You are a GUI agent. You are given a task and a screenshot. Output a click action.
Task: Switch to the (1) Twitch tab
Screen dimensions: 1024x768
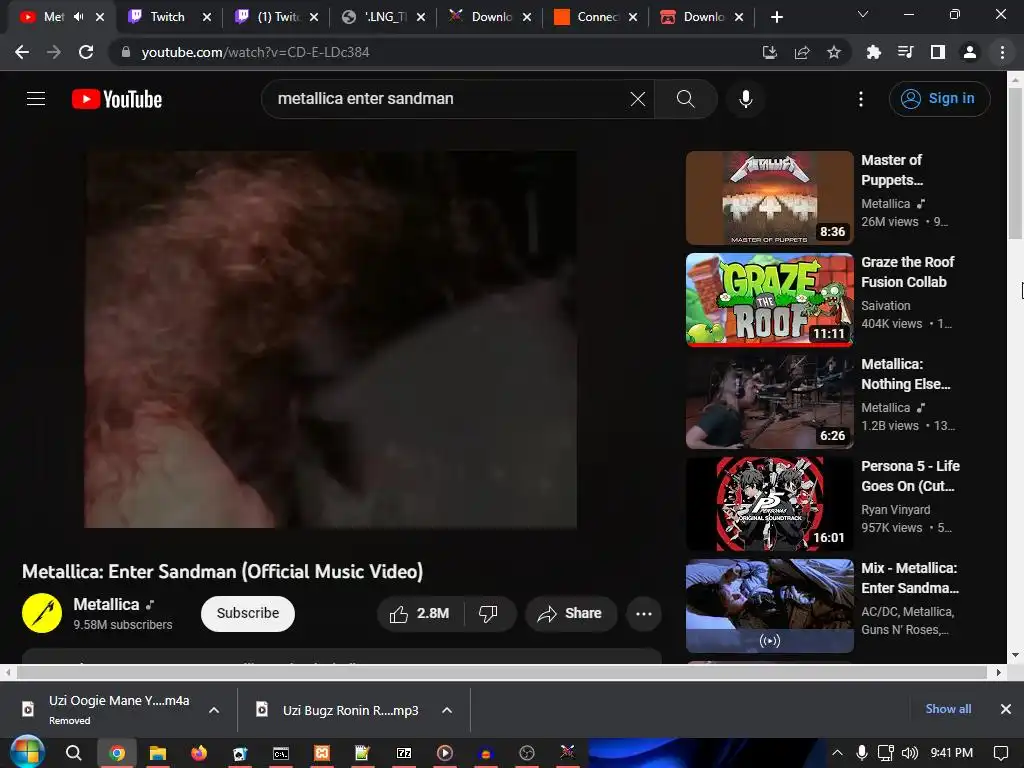click(278, 17)
